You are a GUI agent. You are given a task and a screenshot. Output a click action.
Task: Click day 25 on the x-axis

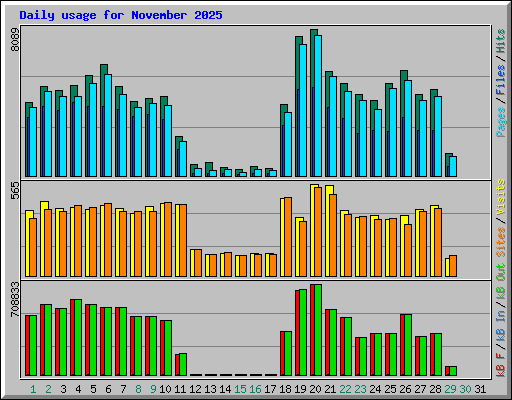[x=390, y=389]
